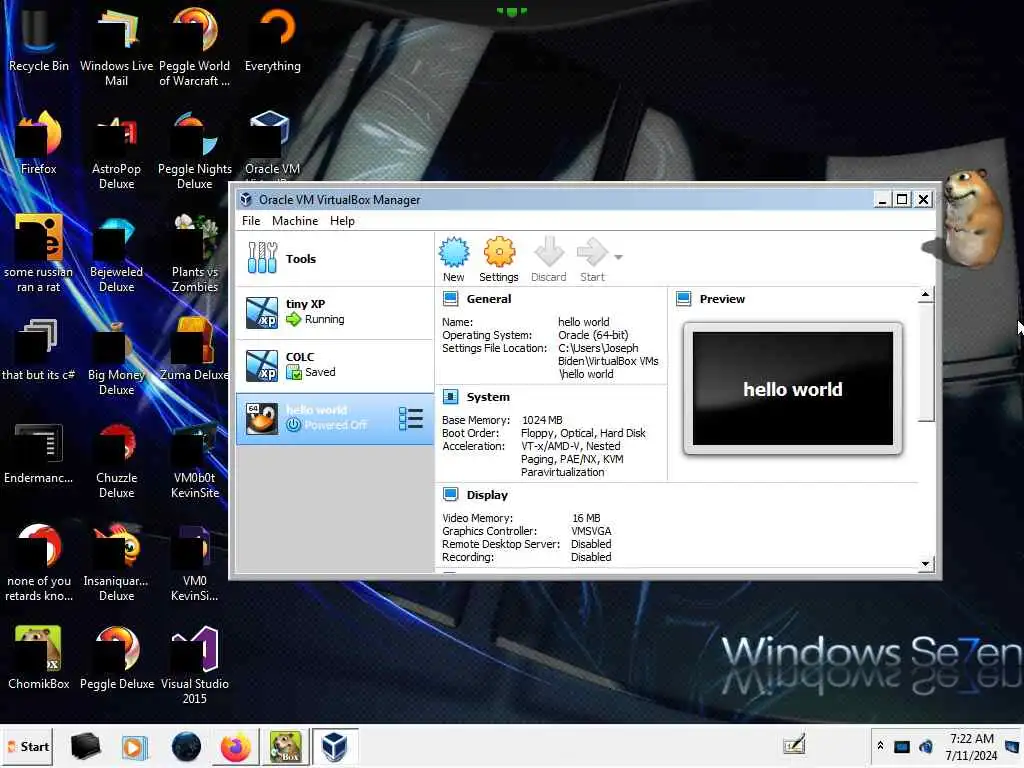1024x768 pixels.
Task: Click the Everything desktop icon
Action: click(273, 39)
